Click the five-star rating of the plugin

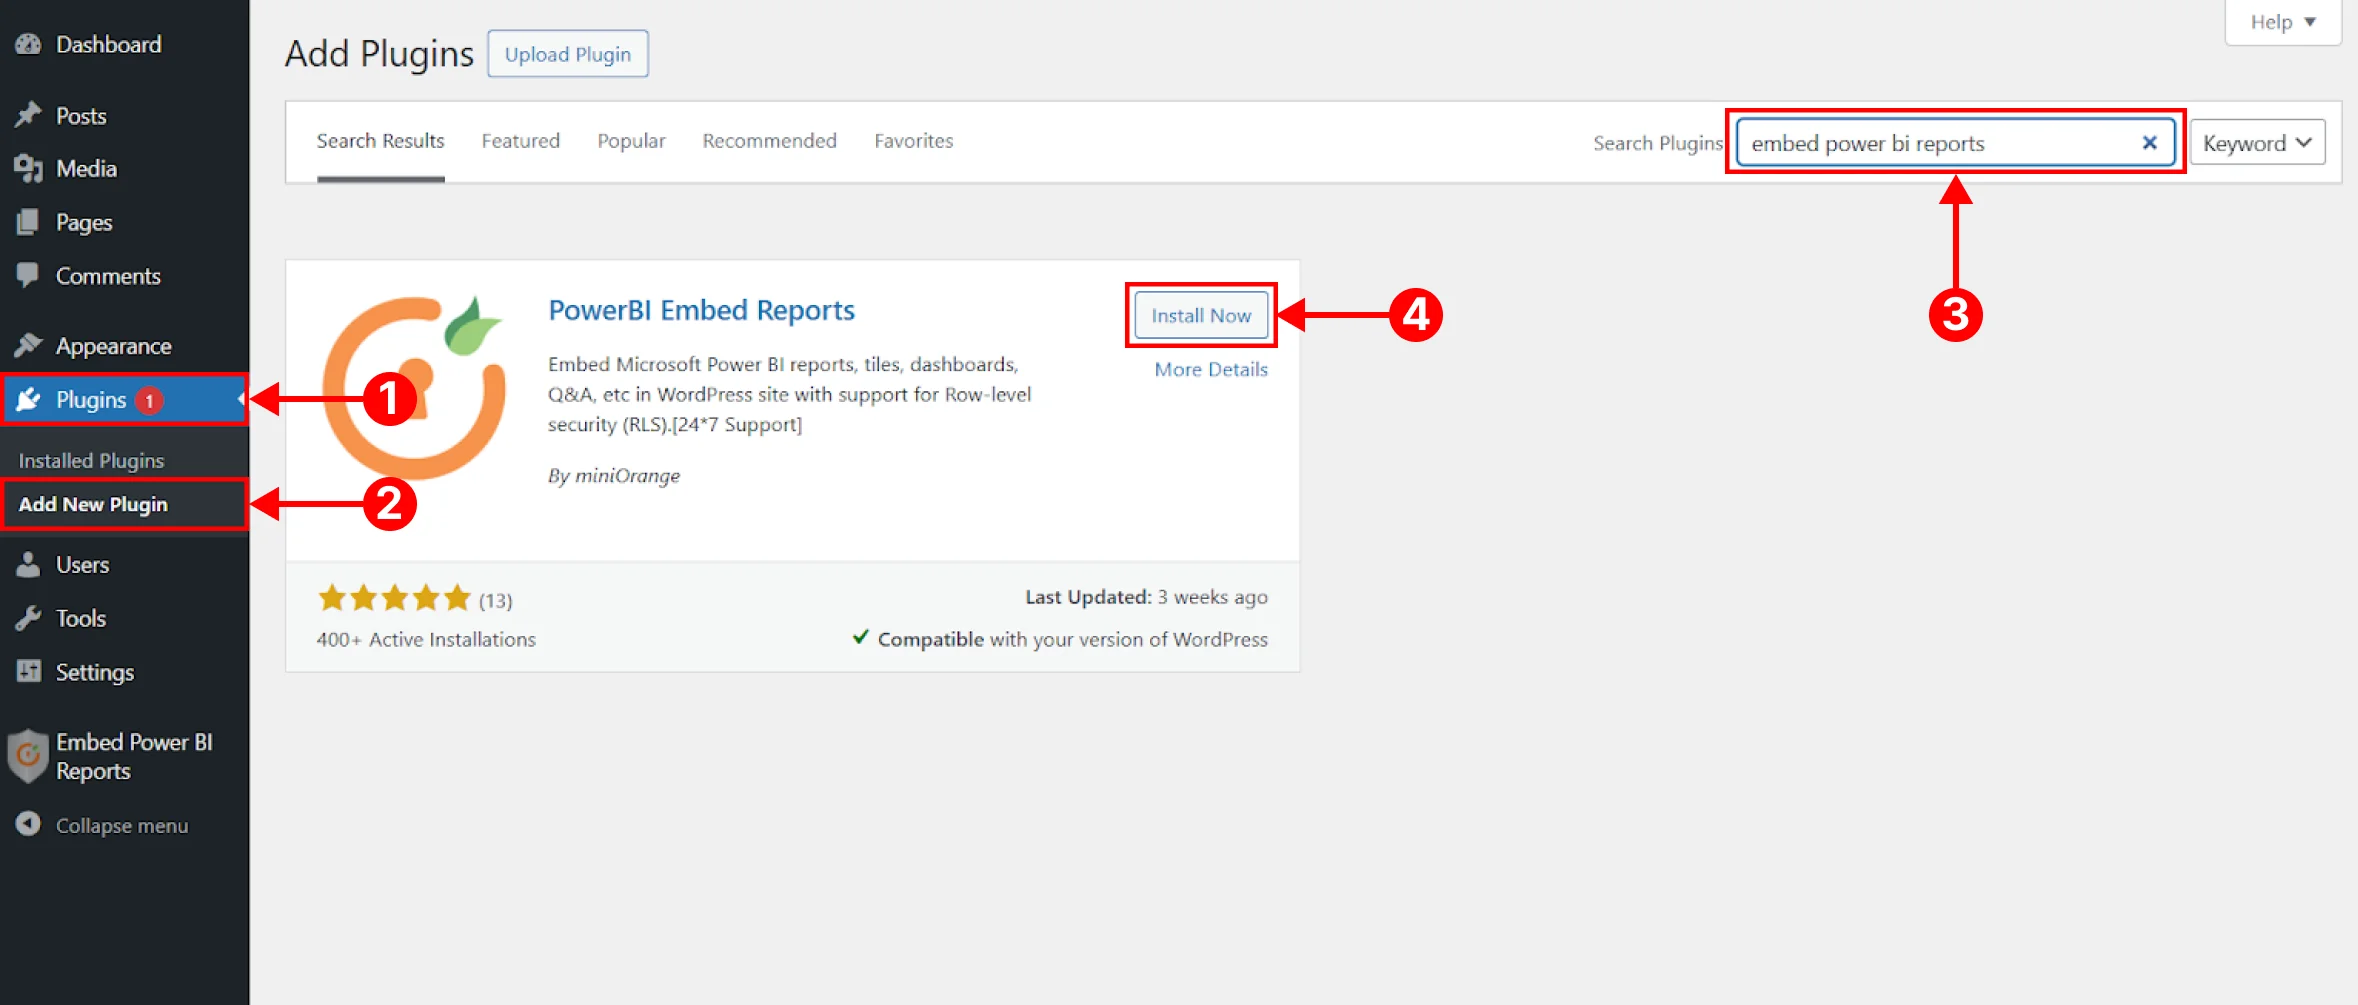pyautogui.click(x=394, y=598)
